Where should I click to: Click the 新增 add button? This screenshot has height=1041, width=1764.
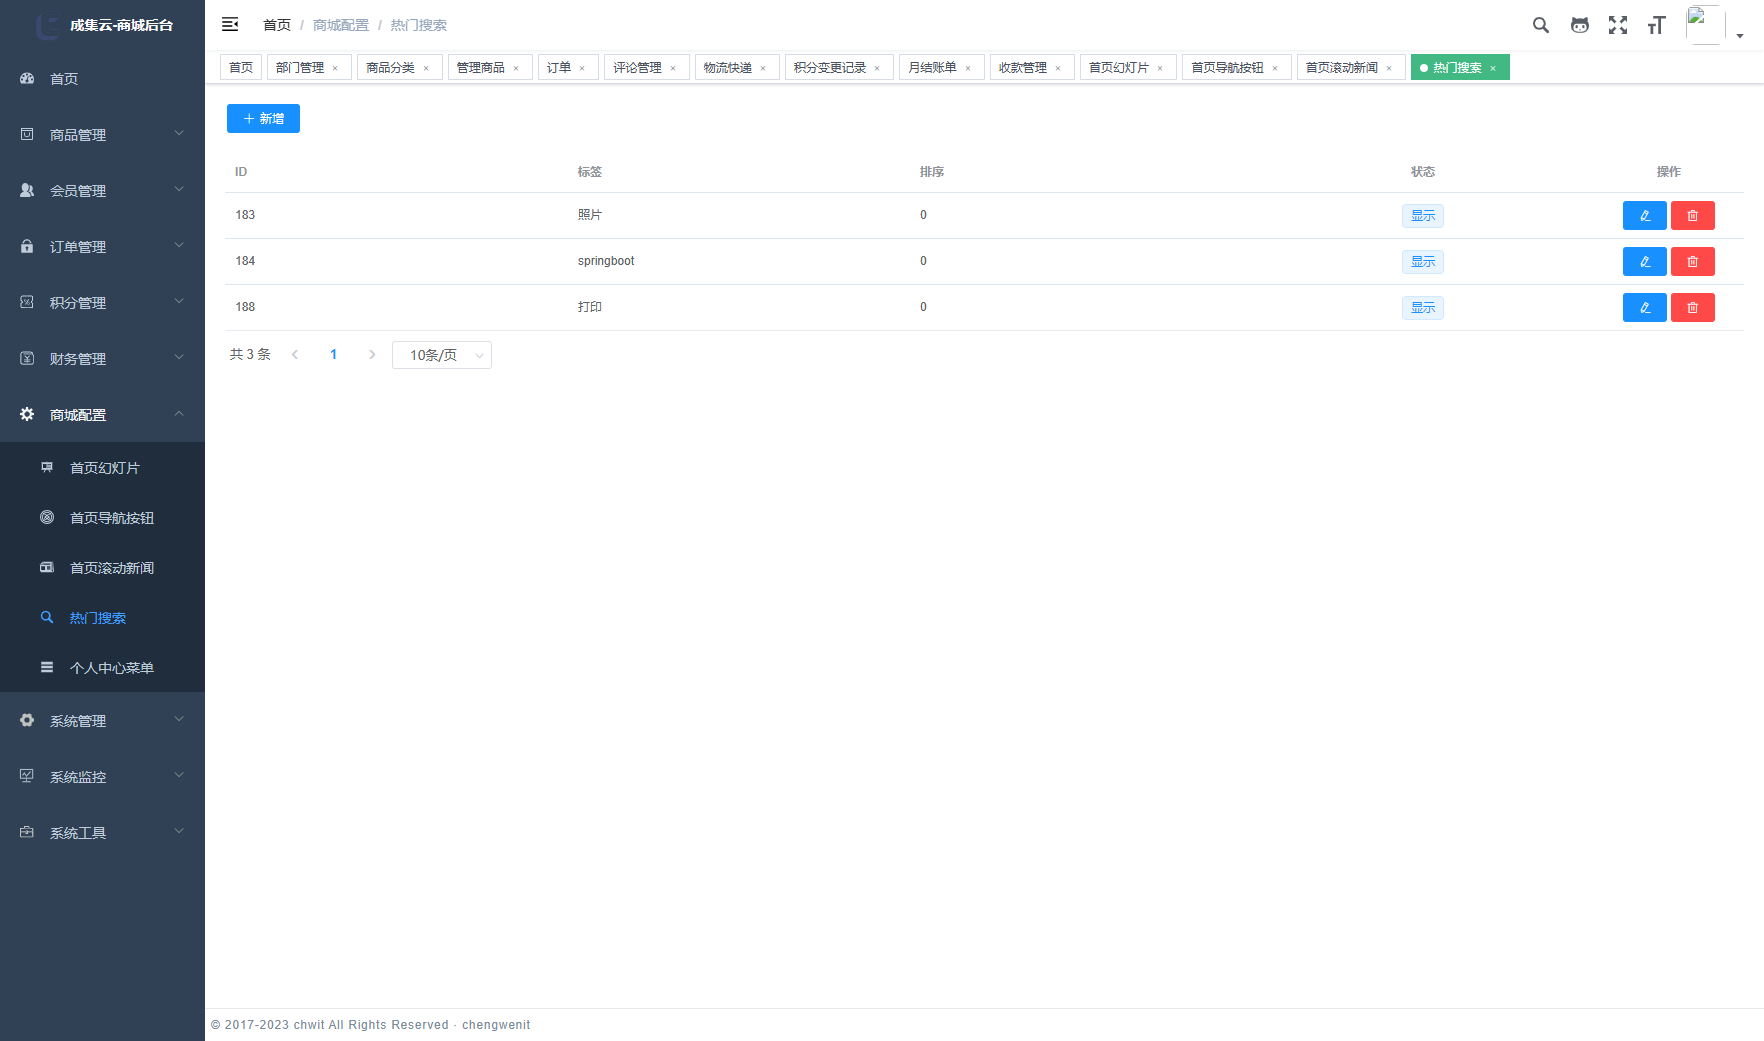pyautogui.click(x=263, y=118)
